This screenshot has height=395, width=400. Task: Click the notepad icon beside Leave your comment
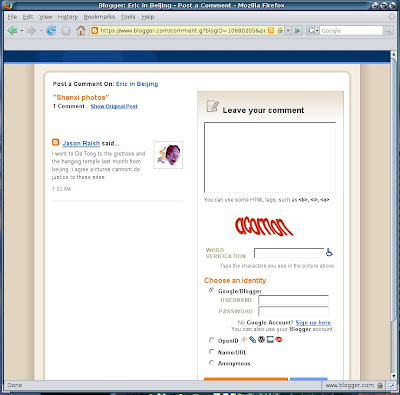click(212, 106)
